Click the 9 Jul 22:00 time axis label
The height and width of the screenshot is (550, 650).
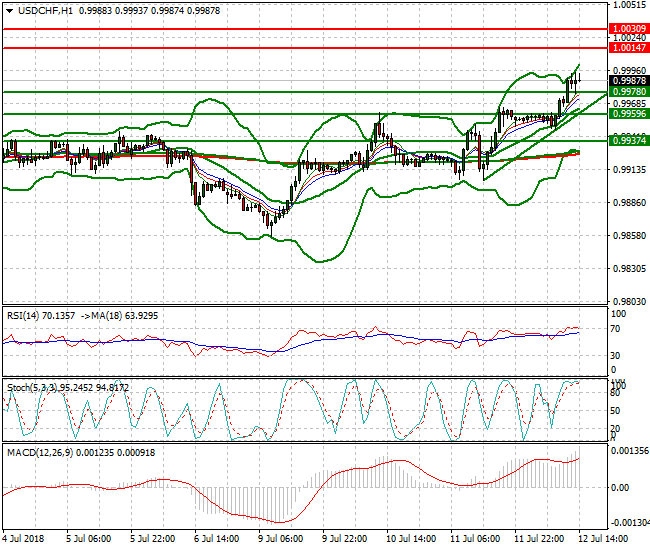(345, 539)
